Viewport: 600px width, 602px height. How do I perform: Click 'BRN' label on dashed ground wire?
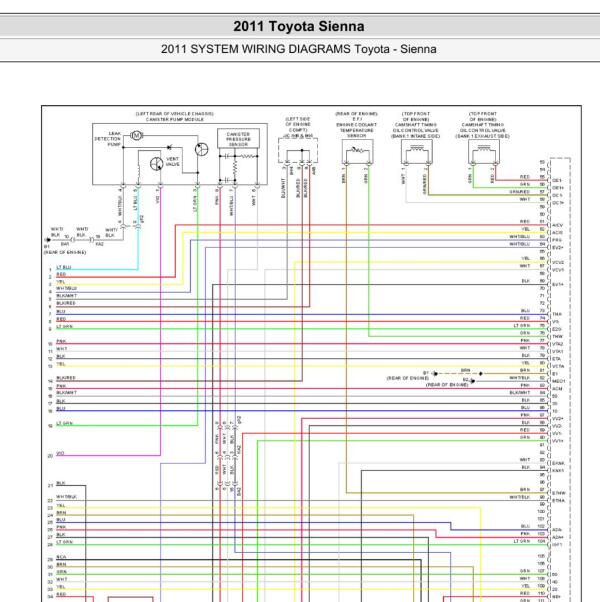(465, 370)
